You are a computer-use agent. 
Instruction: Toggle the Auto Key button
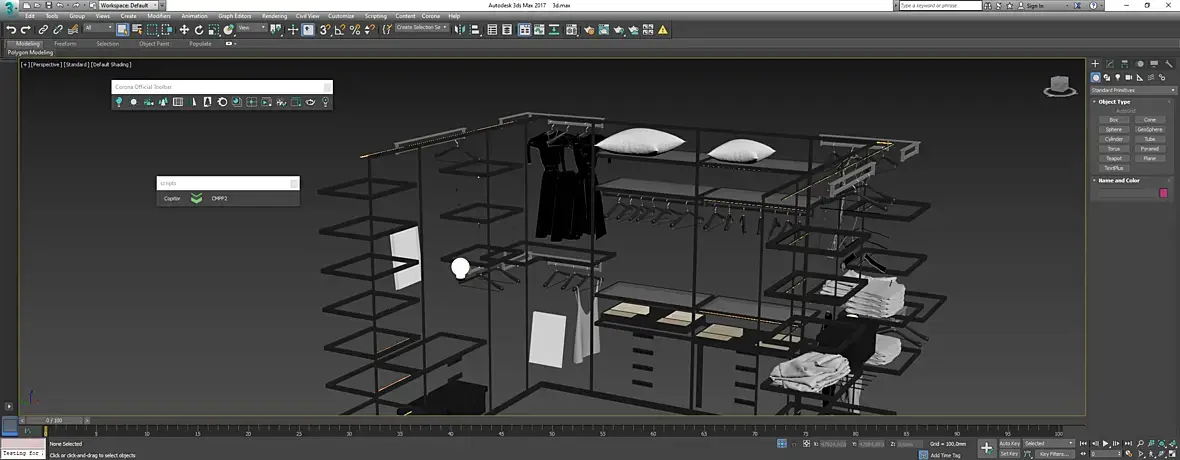point(1009,443)
